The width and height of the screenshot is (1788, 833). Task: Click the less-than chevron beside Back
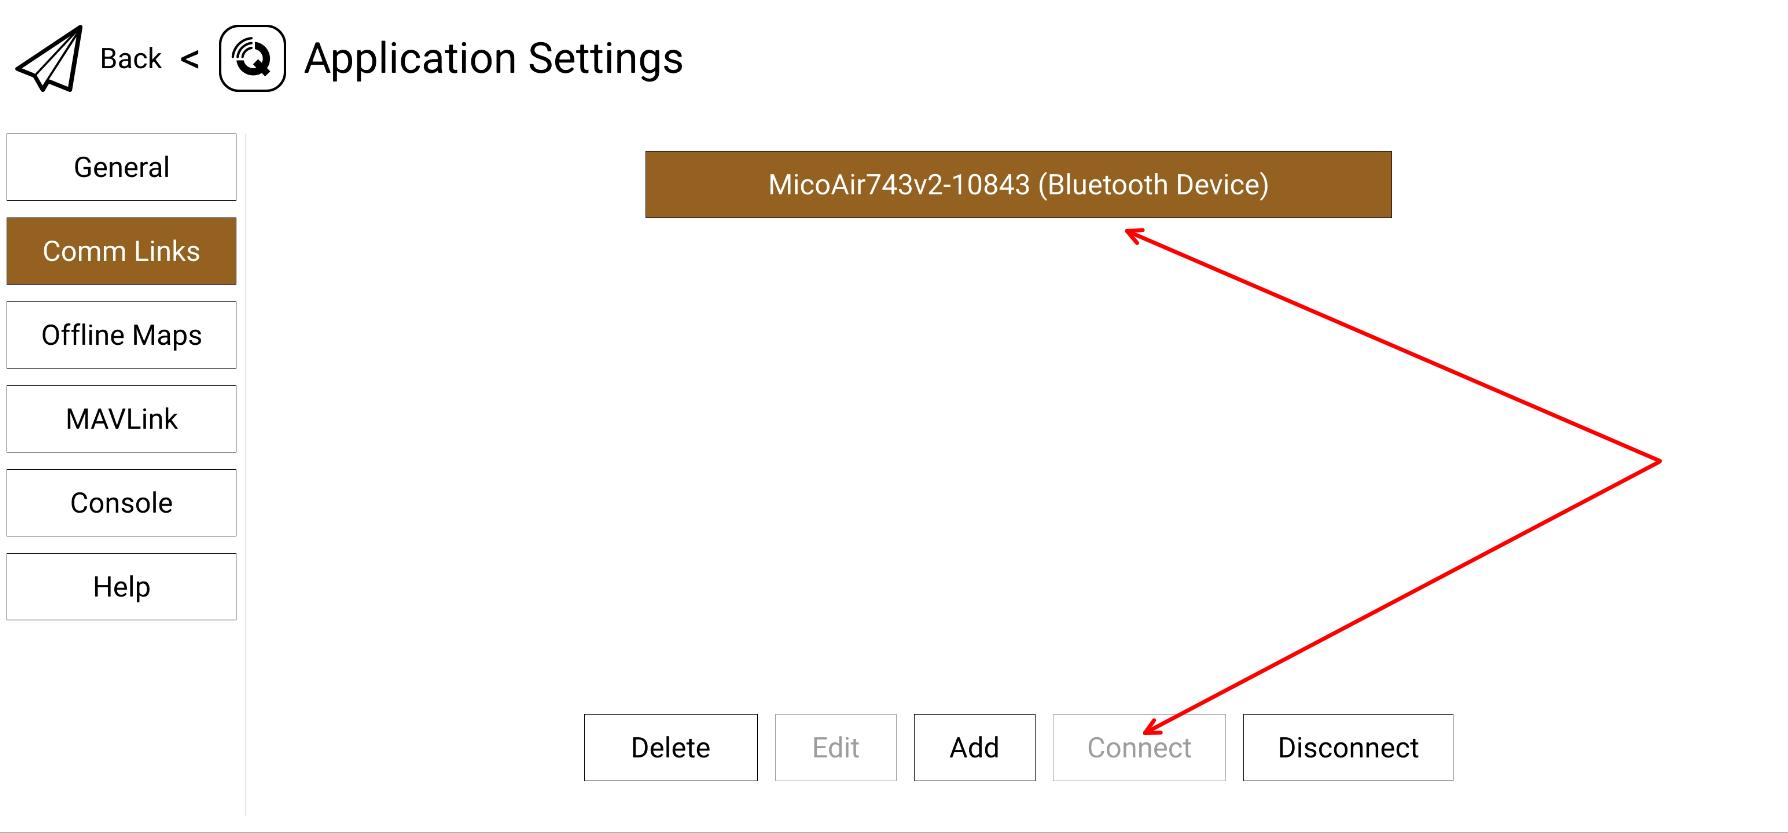(190, 60)
